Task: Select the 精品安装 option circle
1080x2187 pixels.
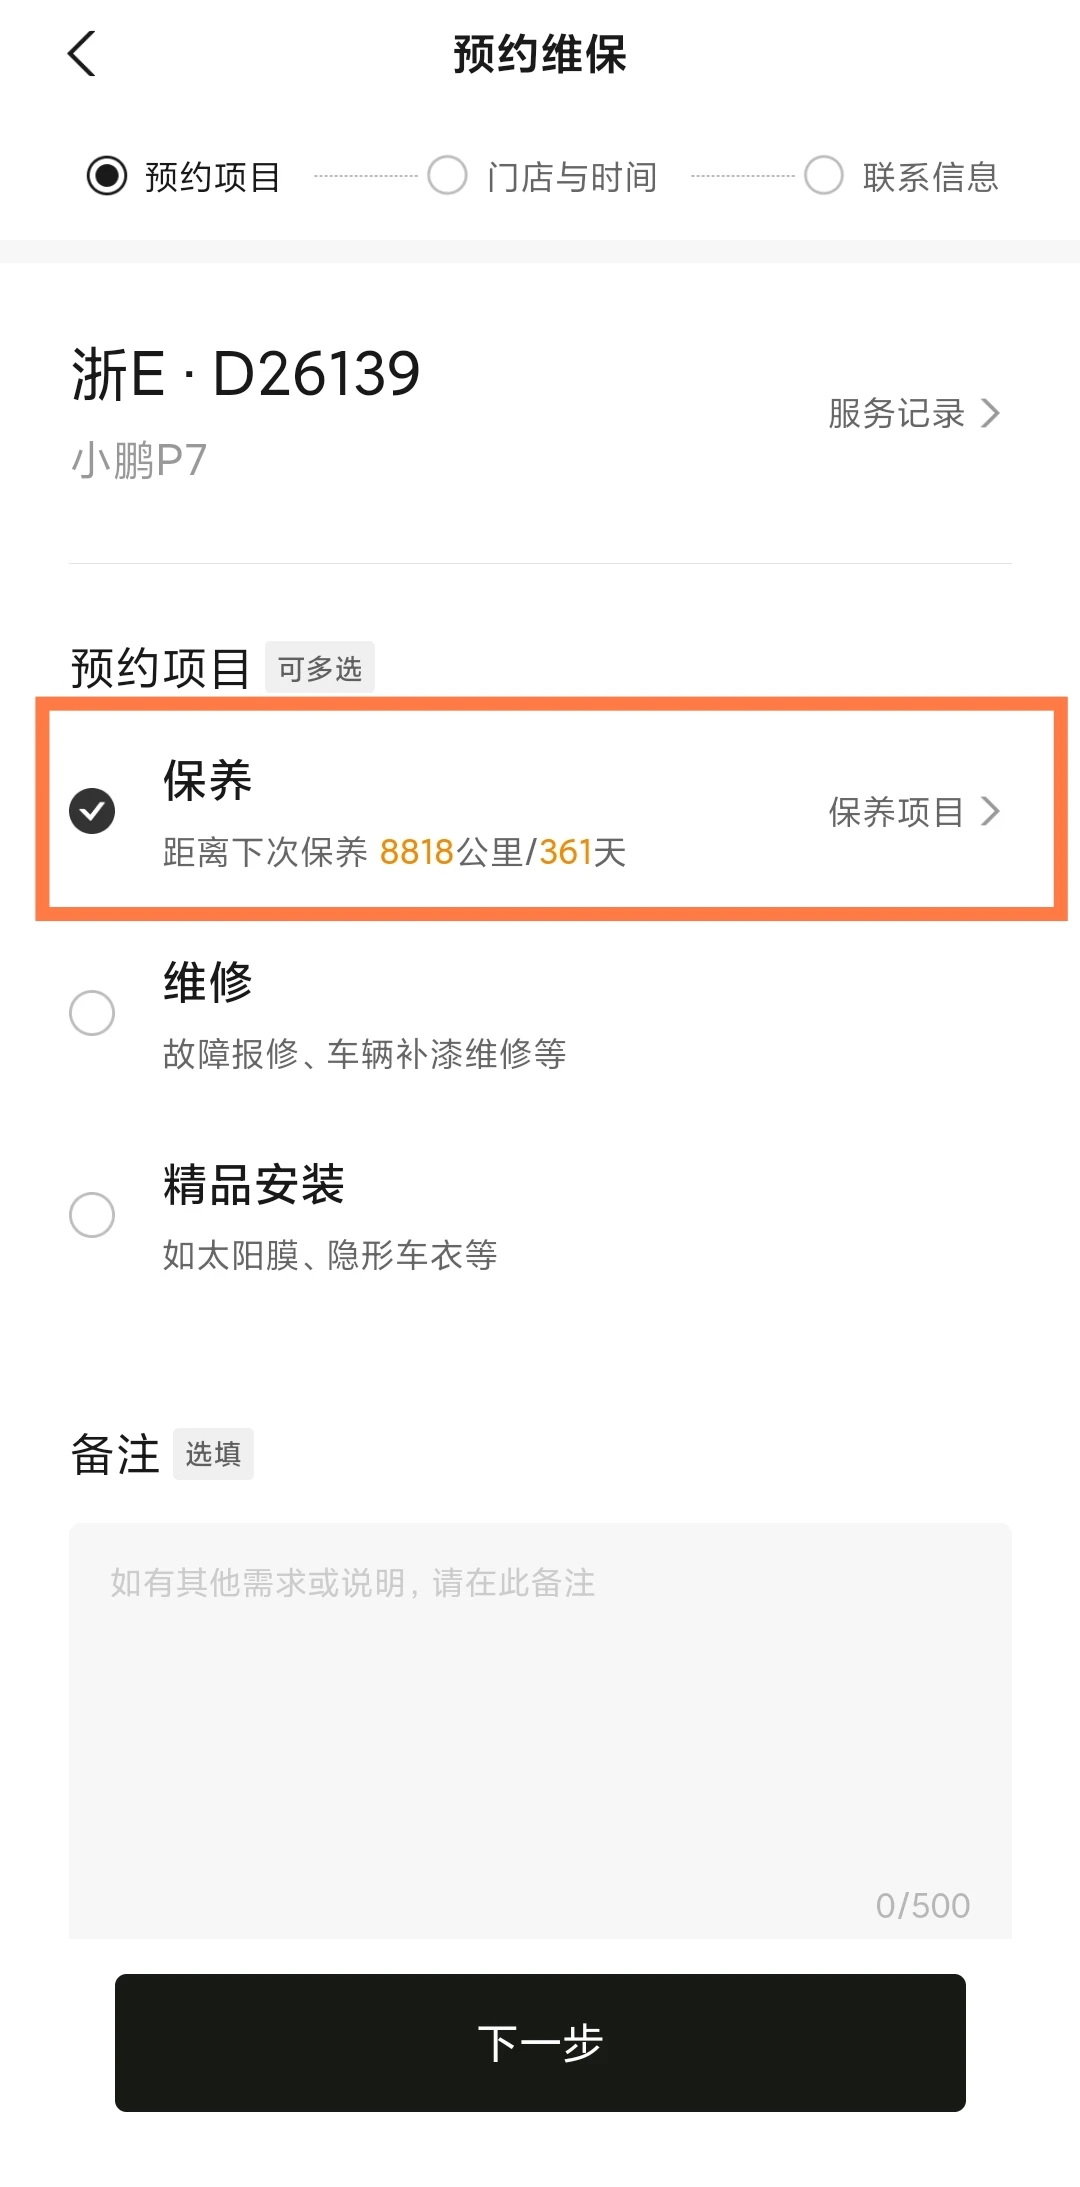Action: 92,1215
